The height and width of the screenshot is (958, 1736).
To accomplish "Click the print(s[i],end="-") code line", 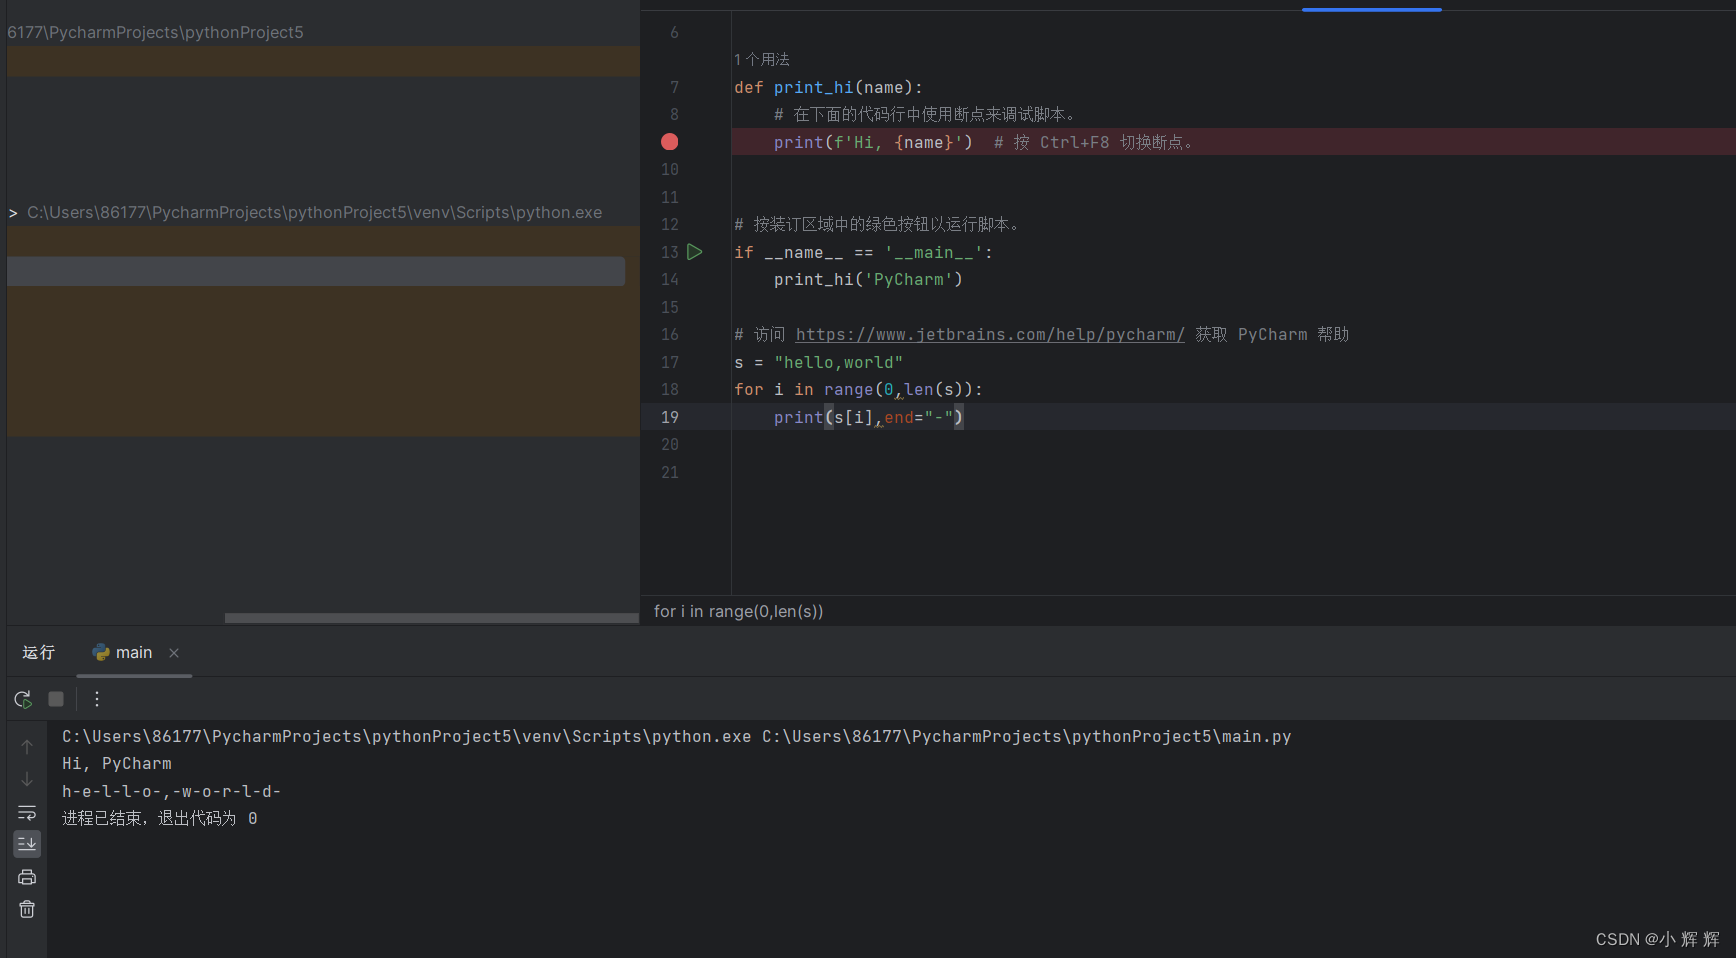I will (x=868, y=417).
